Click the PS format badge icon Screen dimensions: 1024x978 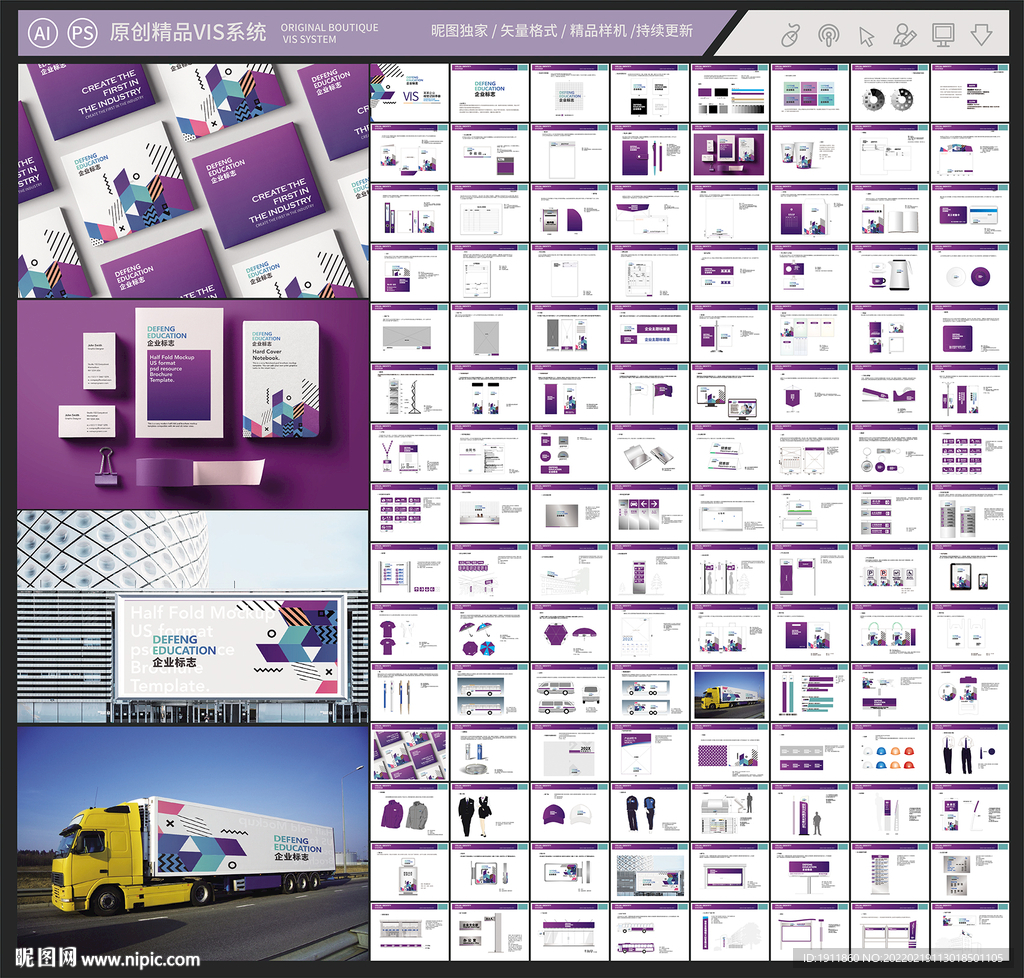click(82, 33)
